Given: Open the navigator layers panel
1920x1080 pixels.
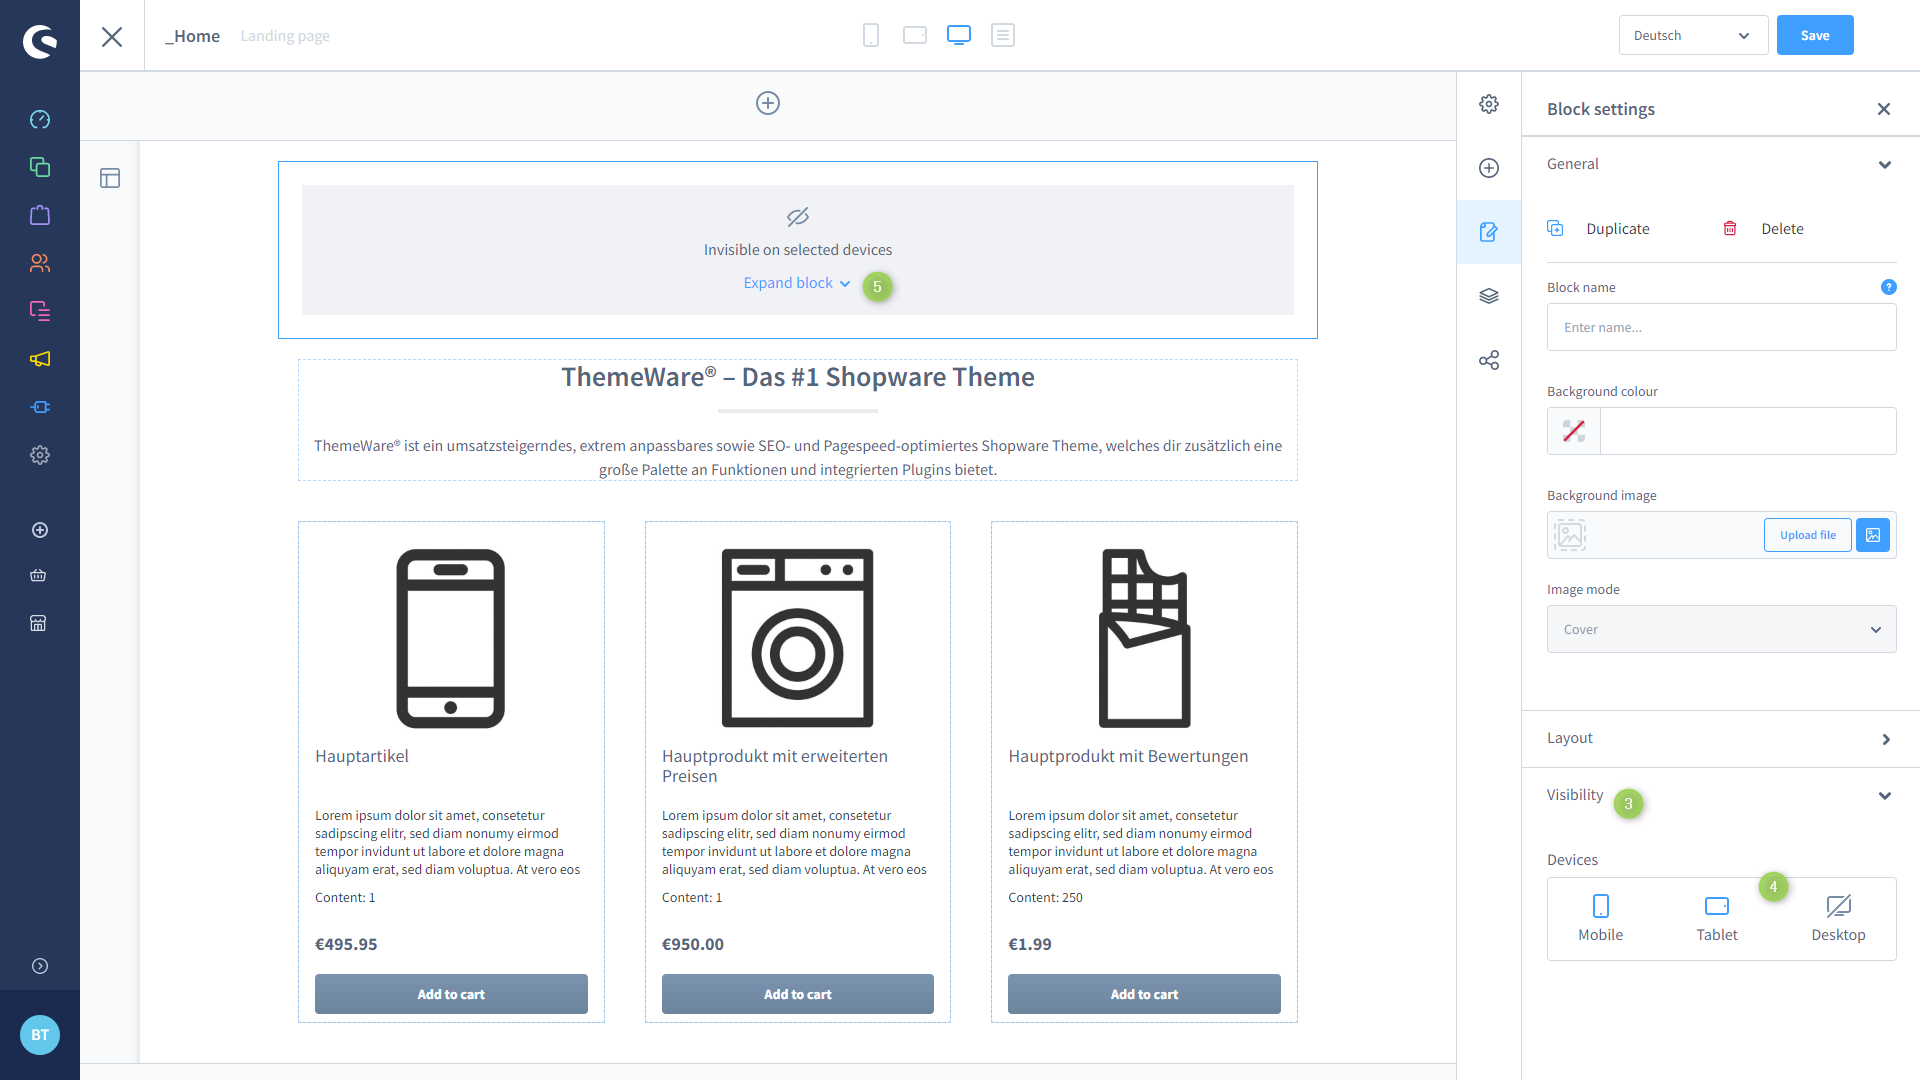Looking at the screenshot, I should (x=1489, y=296).
